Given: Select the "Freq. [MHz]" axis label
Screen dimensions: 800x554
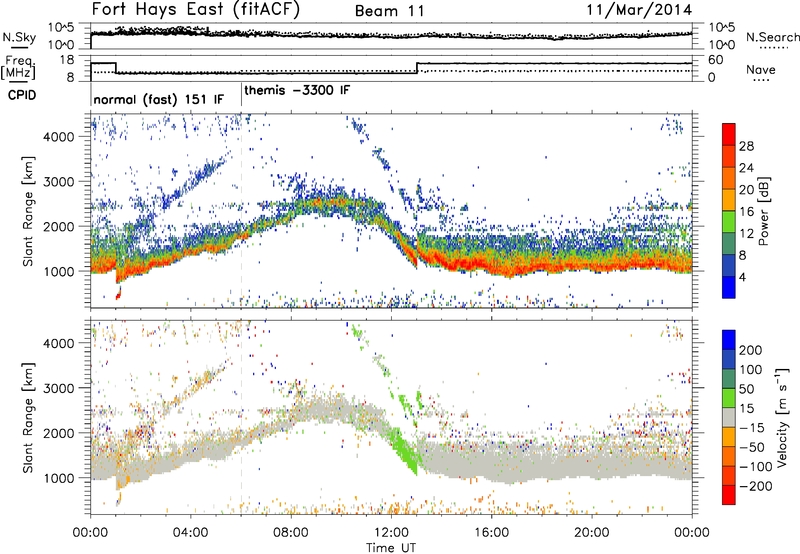Looking at the screenshot, I should pos(19,68).
